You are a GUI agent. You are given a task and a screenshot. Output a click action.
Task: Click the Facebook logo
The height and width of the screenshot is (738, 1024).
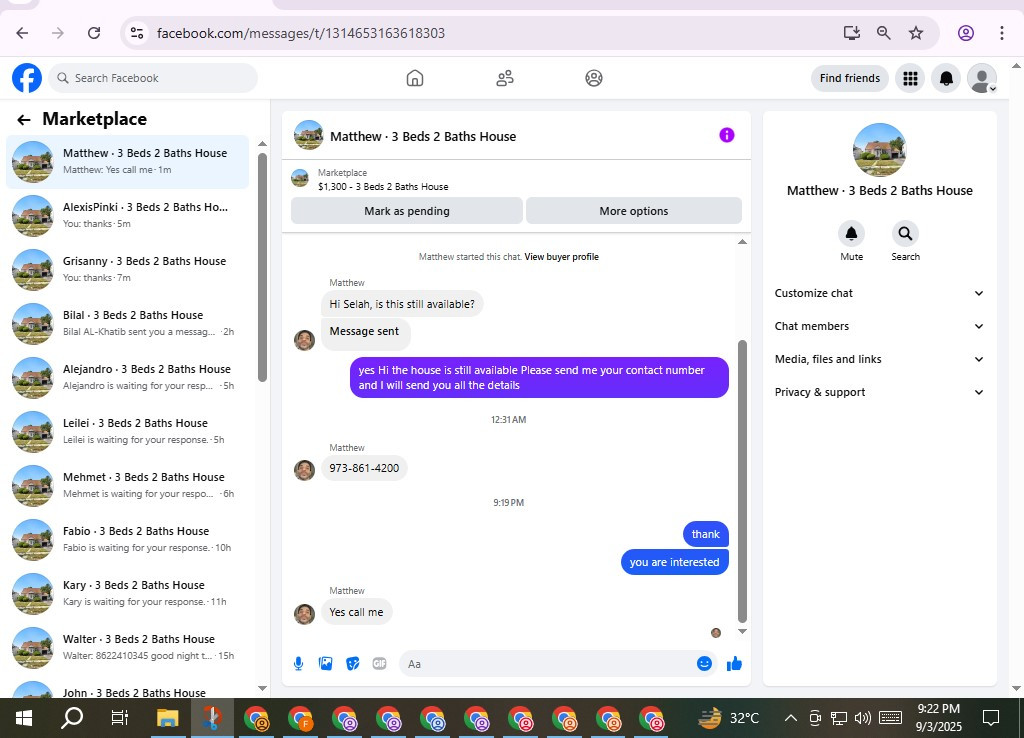[27, 78]
